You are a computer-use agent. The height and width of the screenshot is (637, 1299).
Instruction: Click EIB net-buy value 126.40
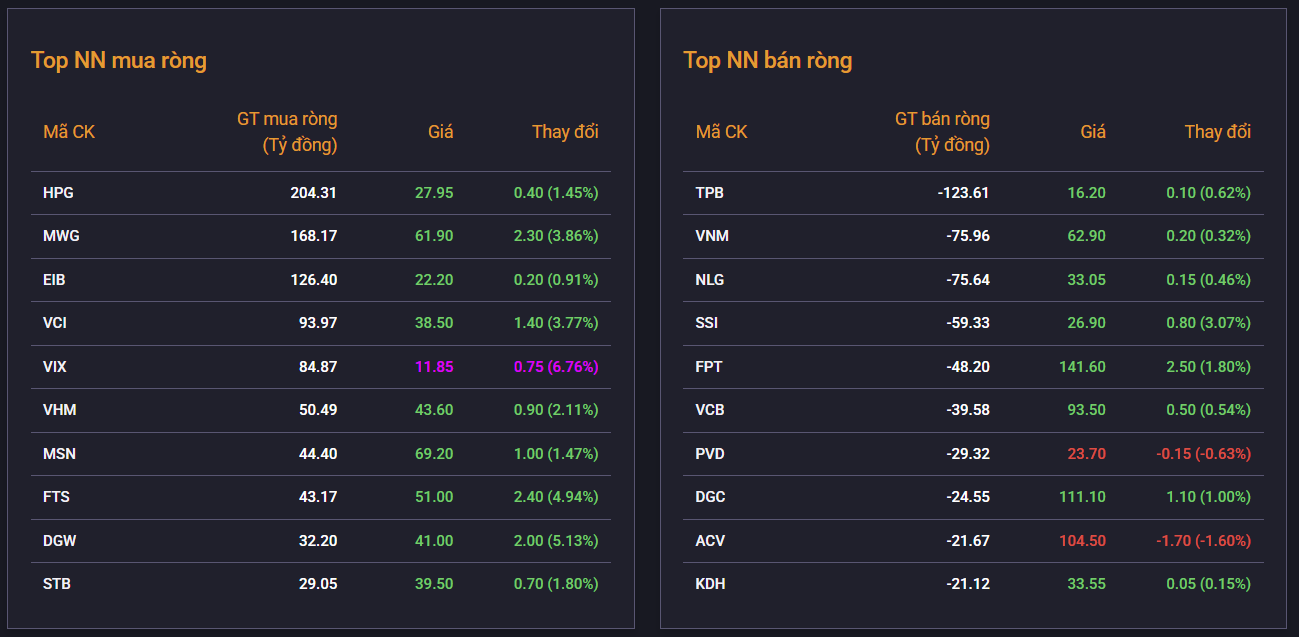click(314, 280)
